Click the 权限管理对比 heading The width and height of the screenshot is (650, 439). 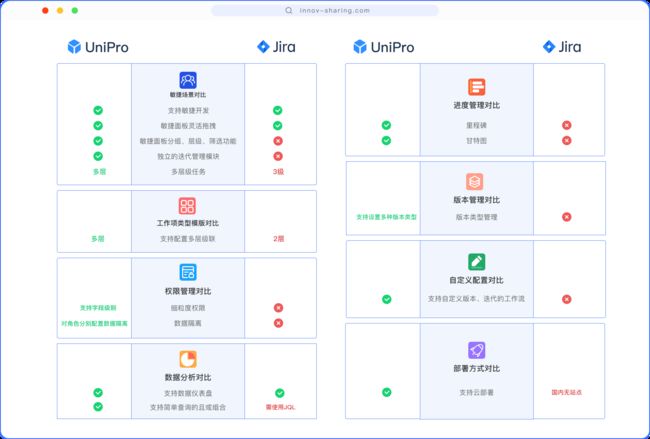coord(188,291)
